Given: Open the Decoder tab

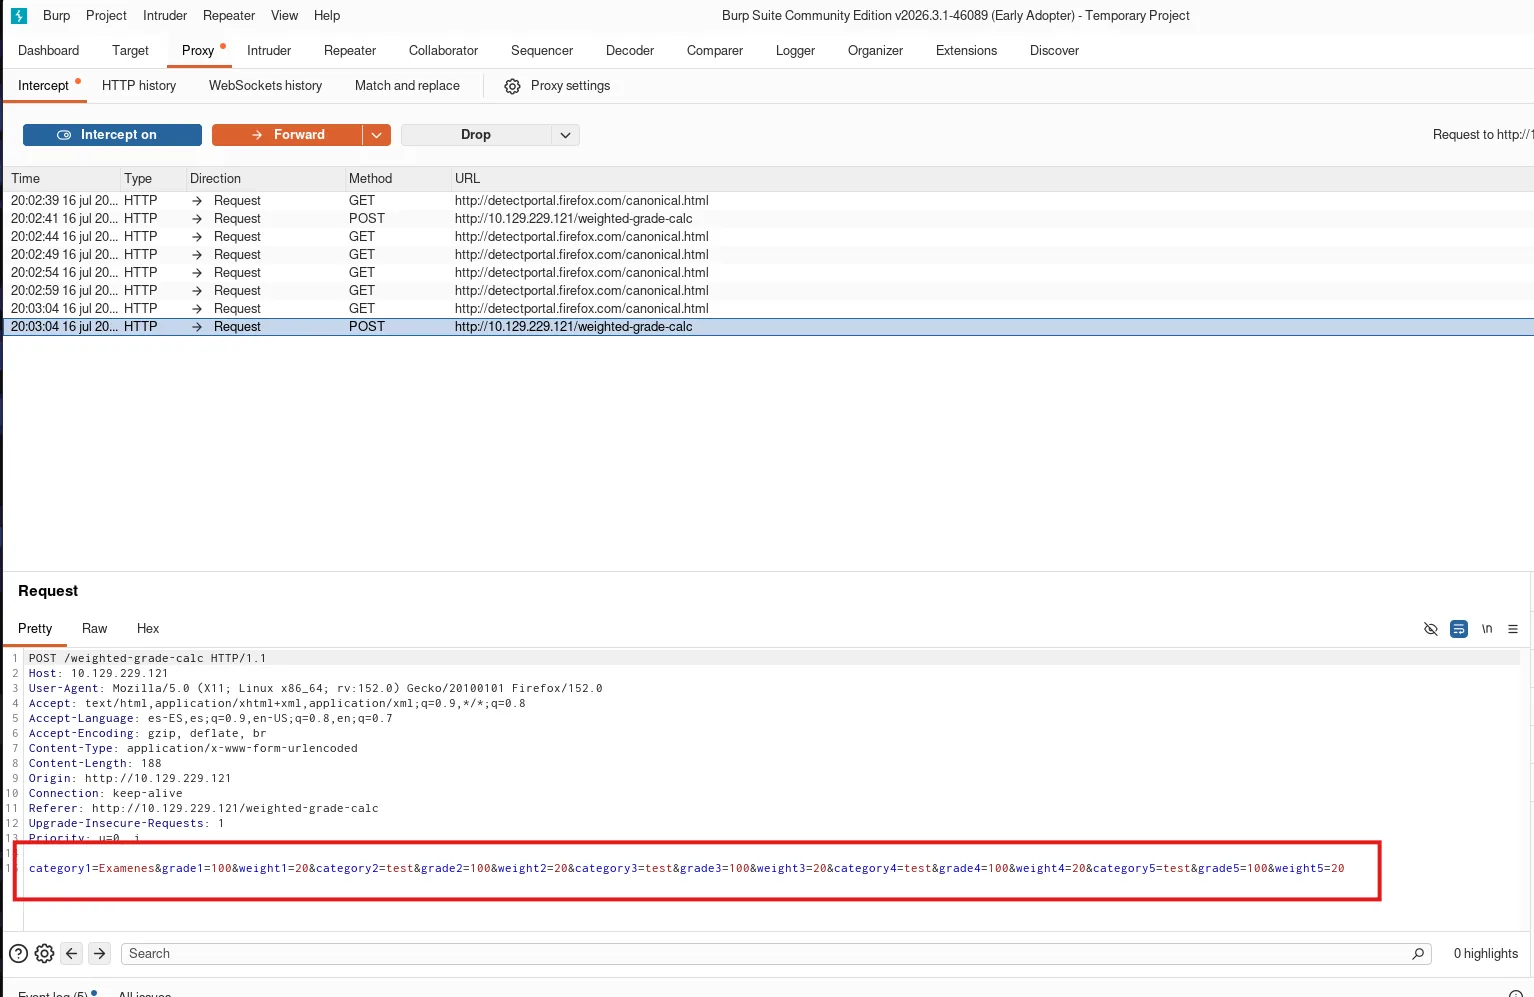Looking at the screenshot, I should click(630, 51).
